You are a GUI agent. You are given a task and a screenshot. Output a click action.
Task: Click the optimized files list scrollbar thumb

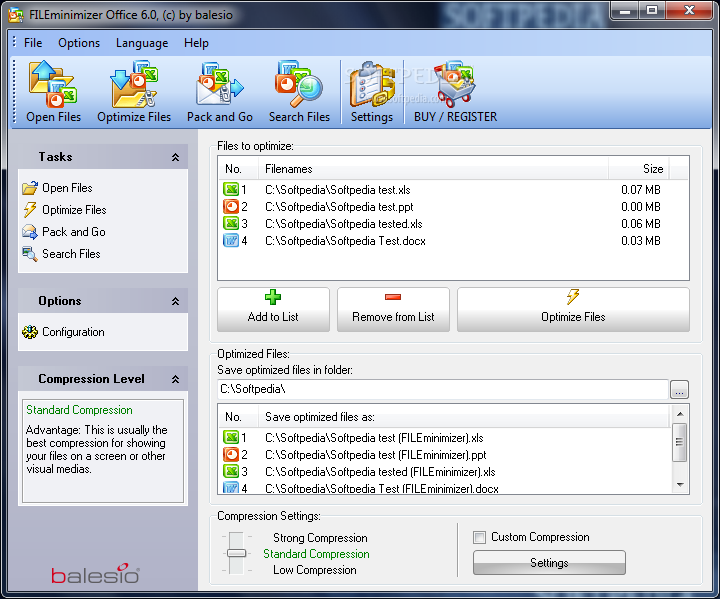pos(680,442)
